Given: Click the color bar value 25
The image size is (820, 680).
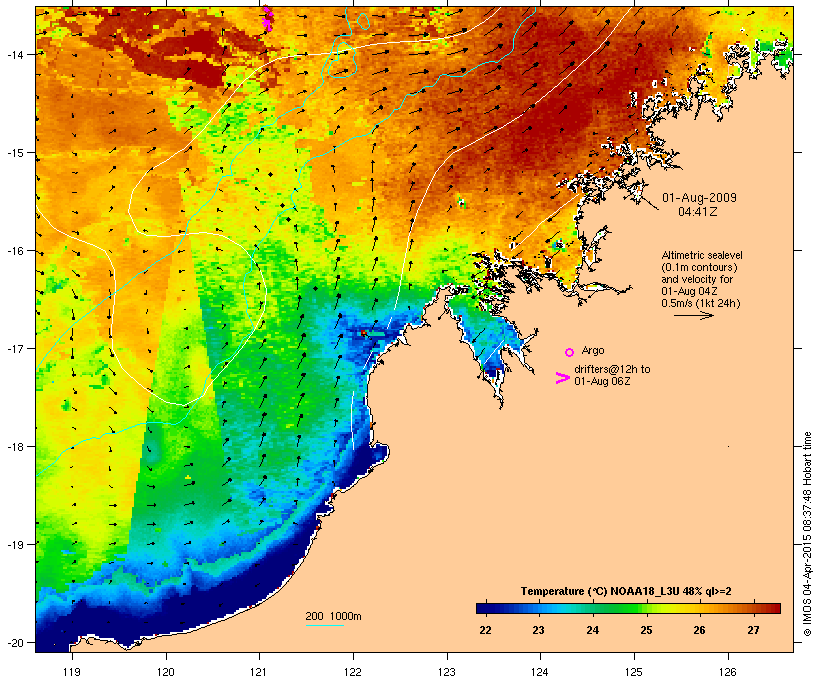Looking at the screenshot, I should pyautogui.click(x=646, y=630).
